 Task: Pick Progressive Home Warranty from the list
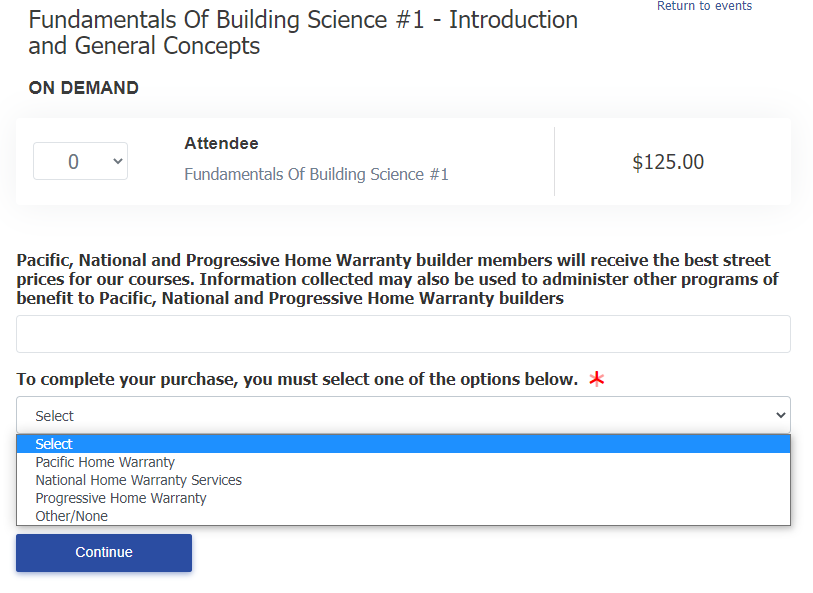(120, 498)
